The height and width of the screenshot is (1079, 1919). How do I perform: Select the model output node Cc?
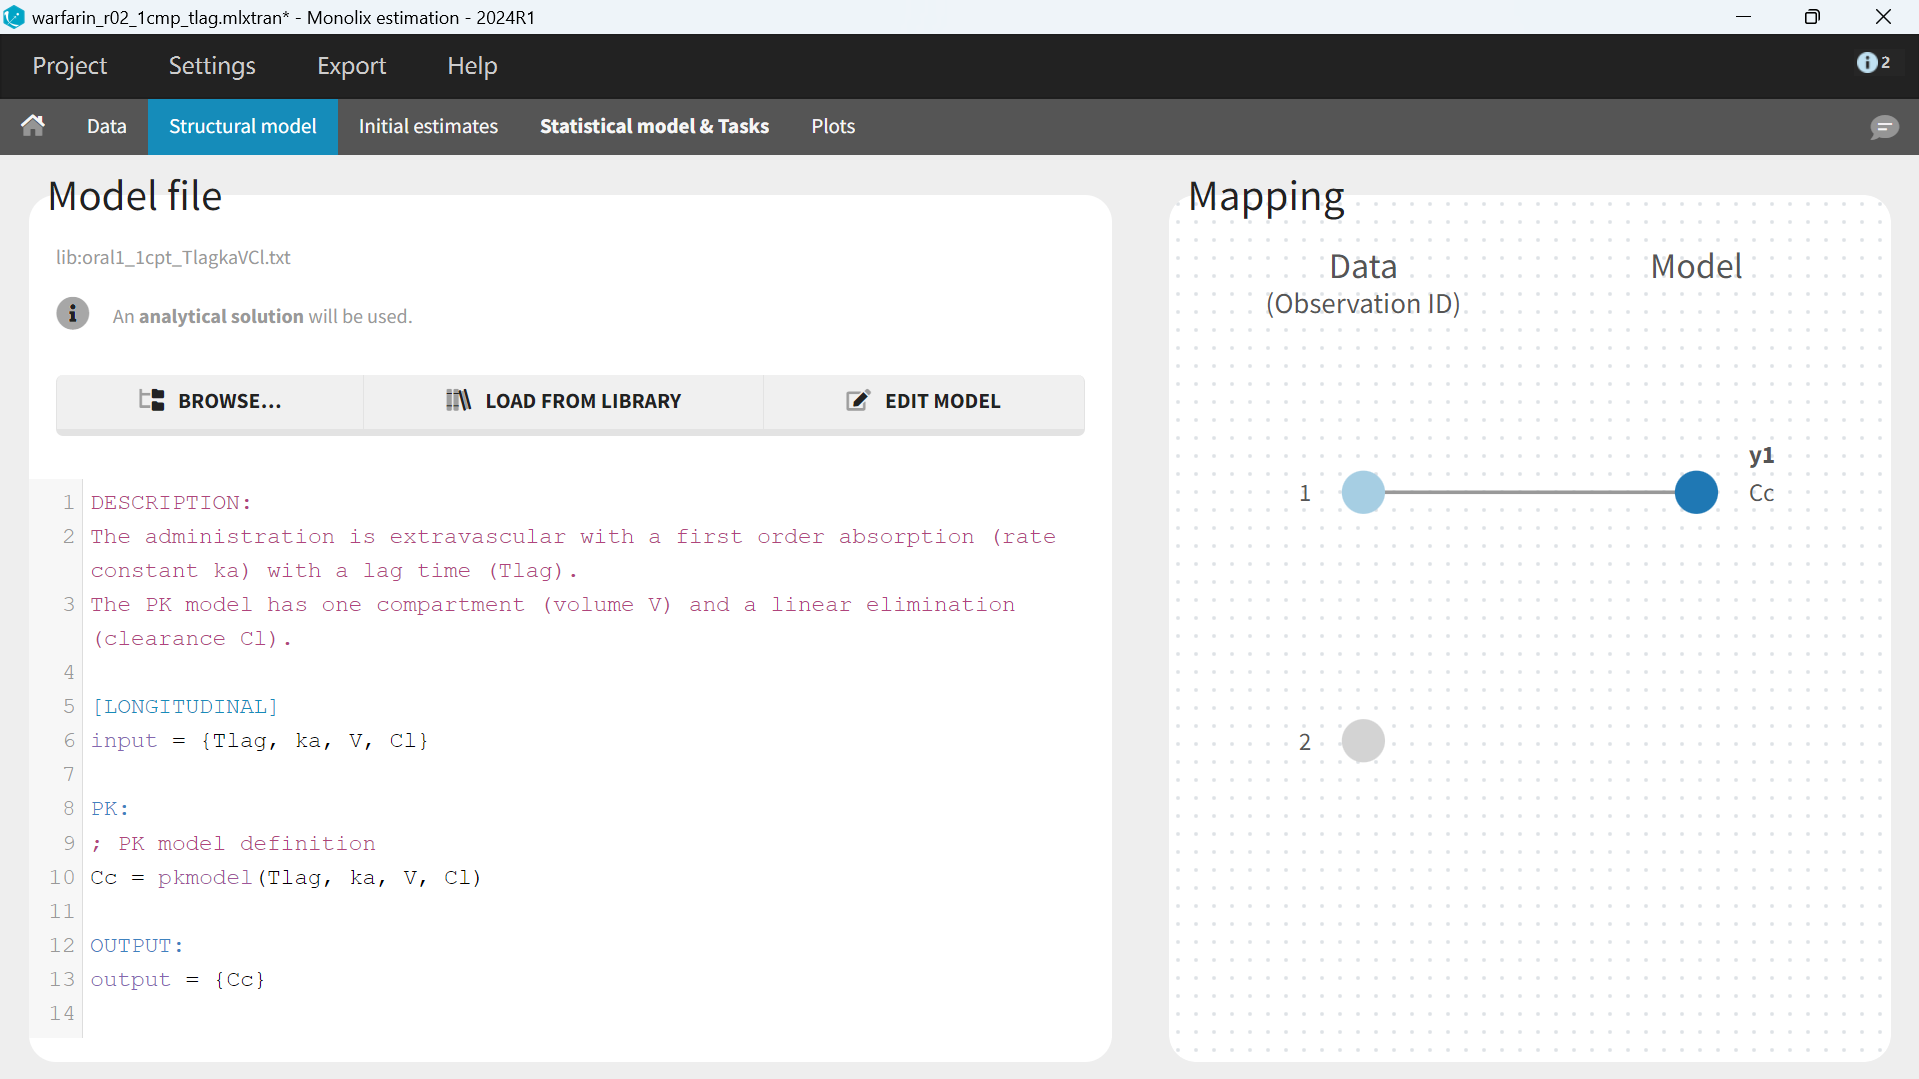[x=1696, y=492]
